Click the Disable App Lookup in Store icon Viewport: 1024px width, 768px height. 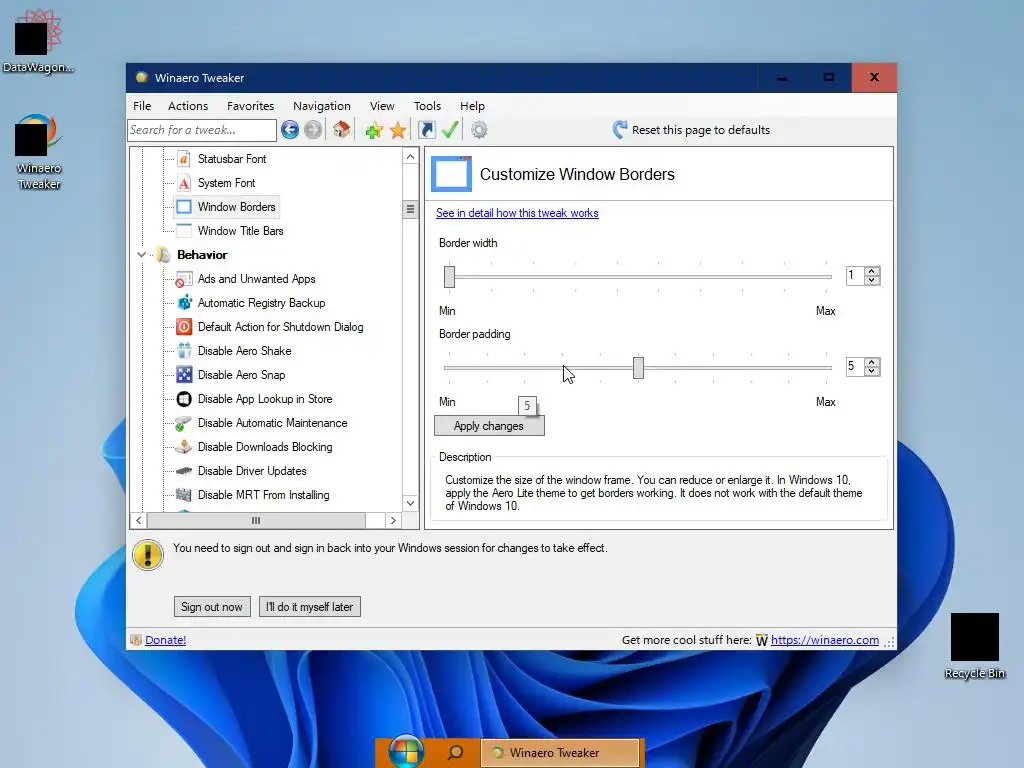[184, 399]
